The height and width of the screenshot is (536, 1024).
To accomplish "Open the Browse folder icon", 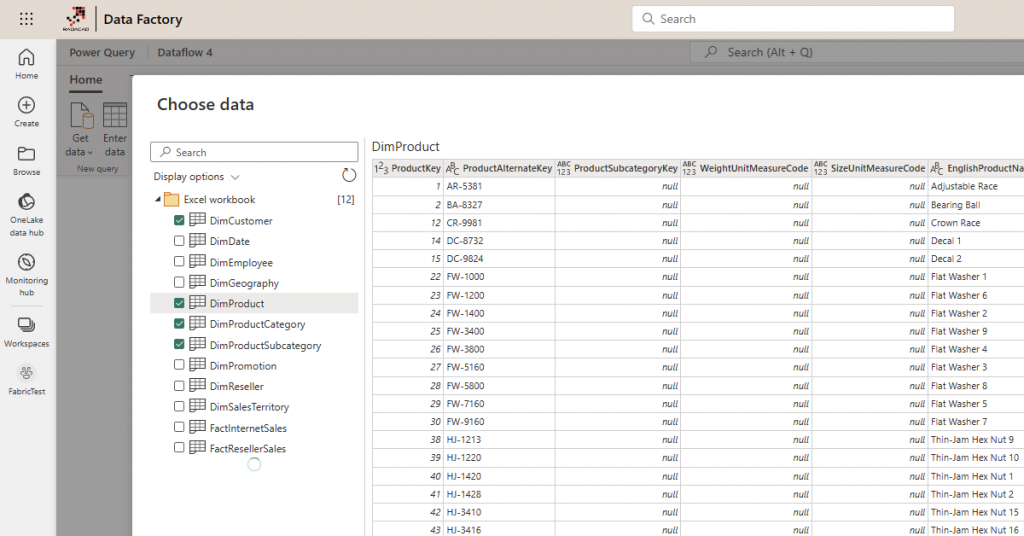I will (26, 159).
